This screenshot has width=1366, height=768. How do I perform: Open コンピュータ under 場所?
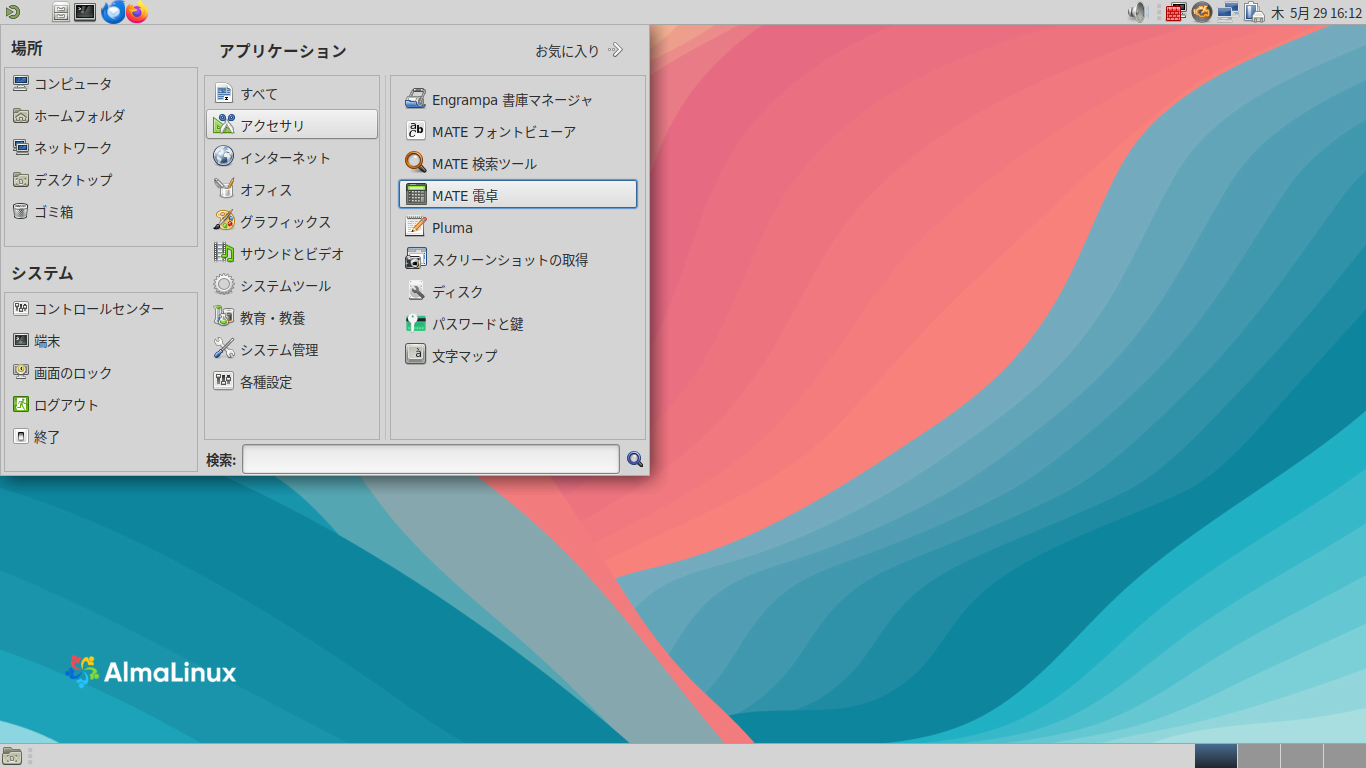(x=101, y=84)
